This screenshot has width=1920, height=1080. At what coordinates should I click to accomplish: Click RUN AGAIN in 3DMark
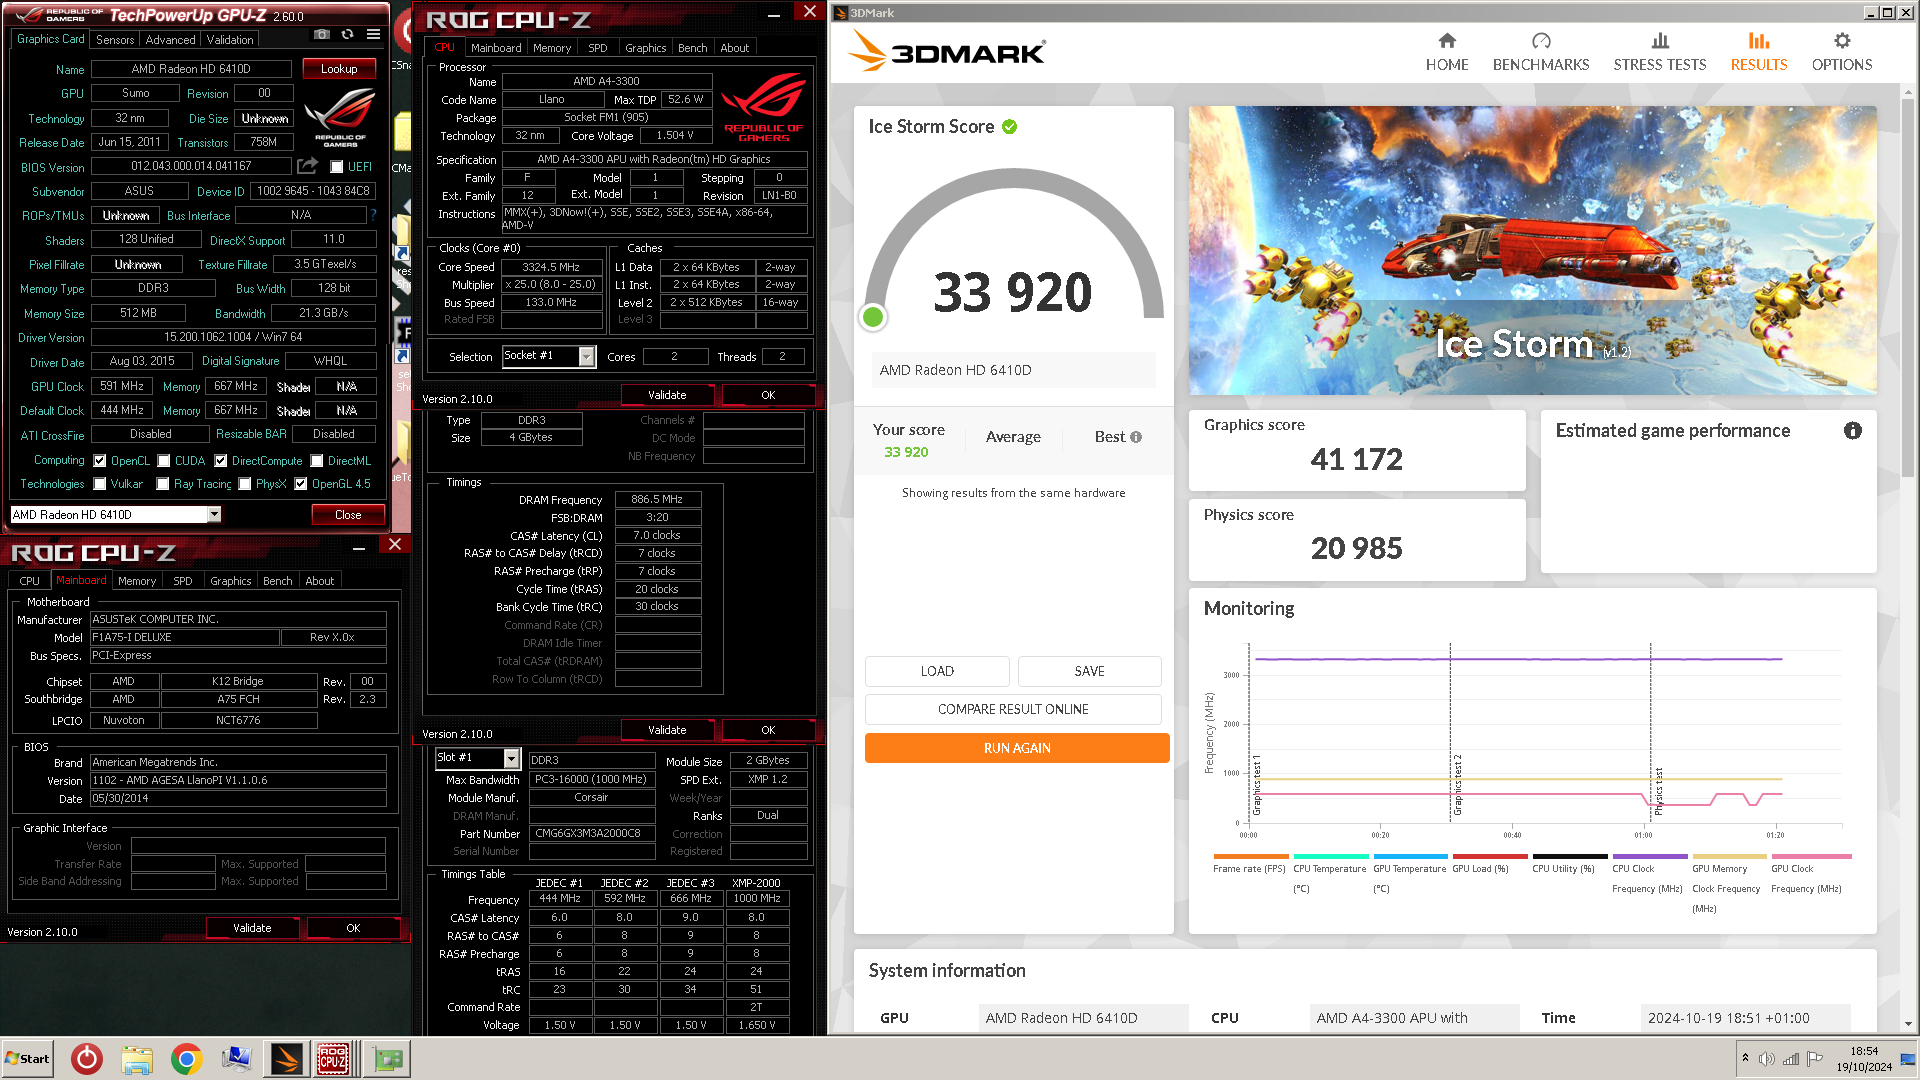pos(1017,748)
